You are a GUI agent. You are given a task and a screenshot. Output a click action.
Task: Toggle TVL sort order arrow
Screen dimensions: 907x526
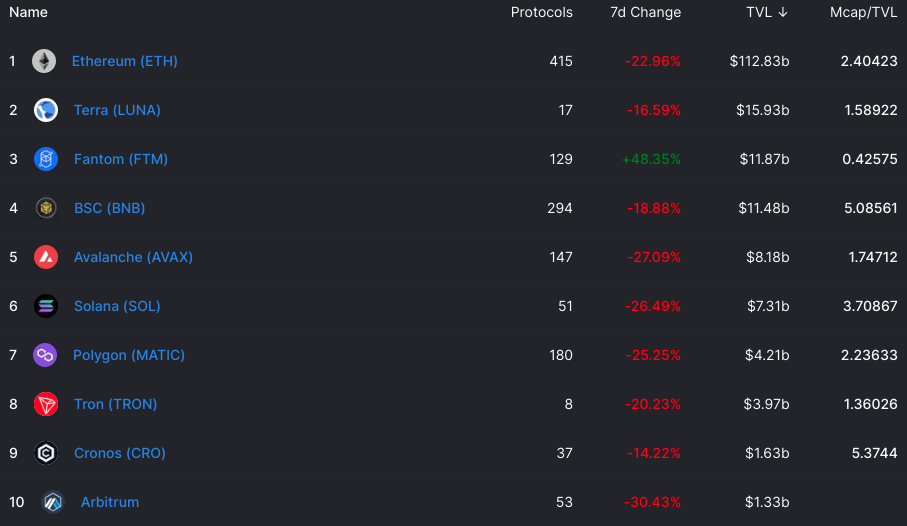pyautogui.click(x=783, y=12)
